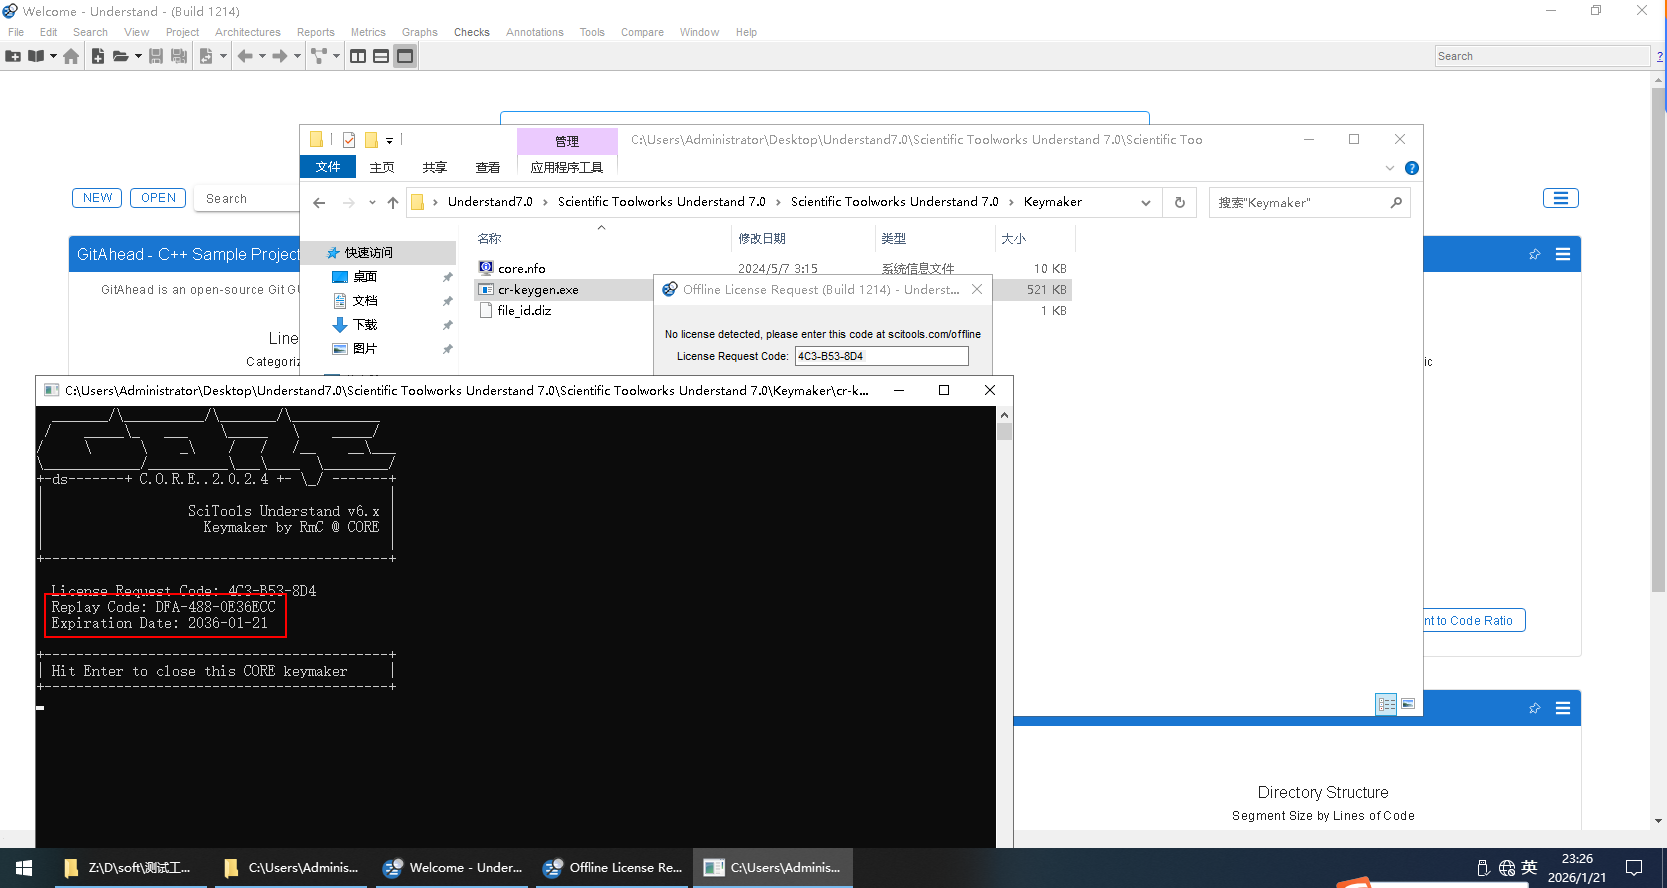Viewport: 1667px width, 888px height.
Task: Expand the Explorer ribbon chevron
Action: 1389,168
